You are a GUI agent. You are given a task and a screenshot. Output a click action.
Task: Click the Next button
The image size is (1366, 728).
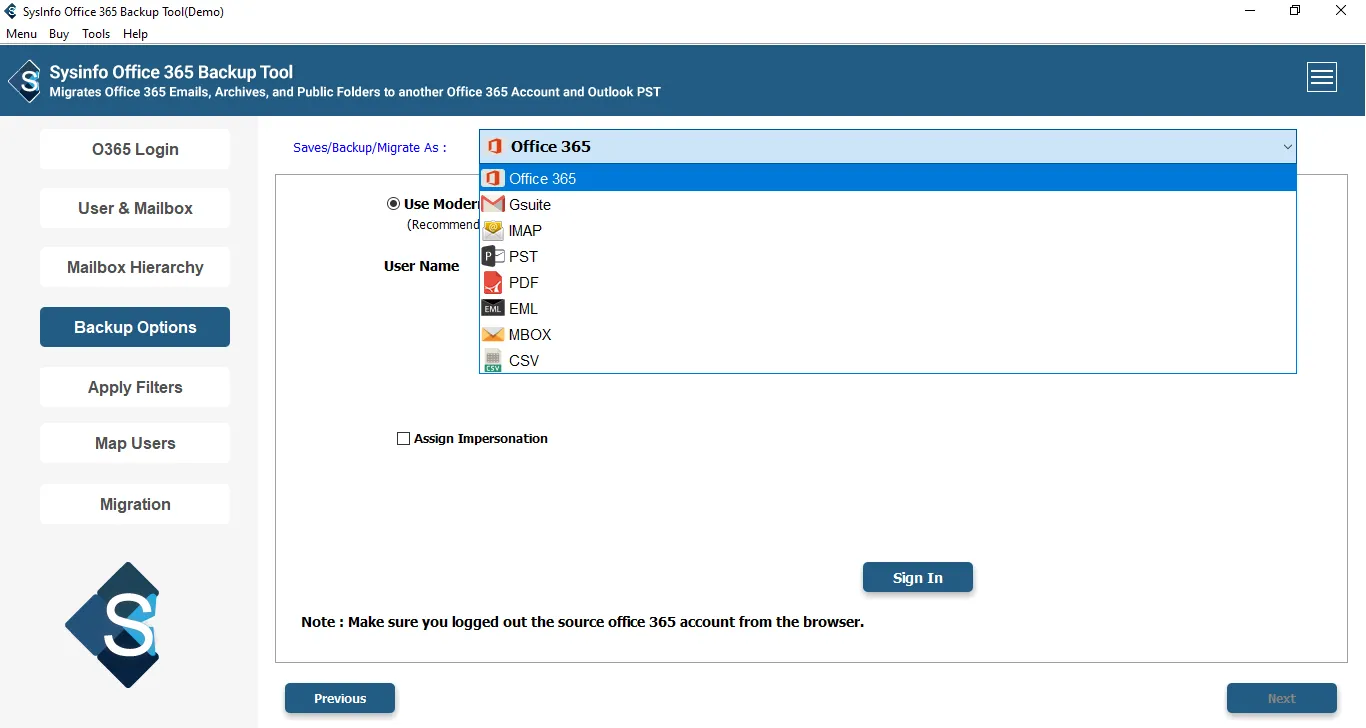tap(1282, 698)
